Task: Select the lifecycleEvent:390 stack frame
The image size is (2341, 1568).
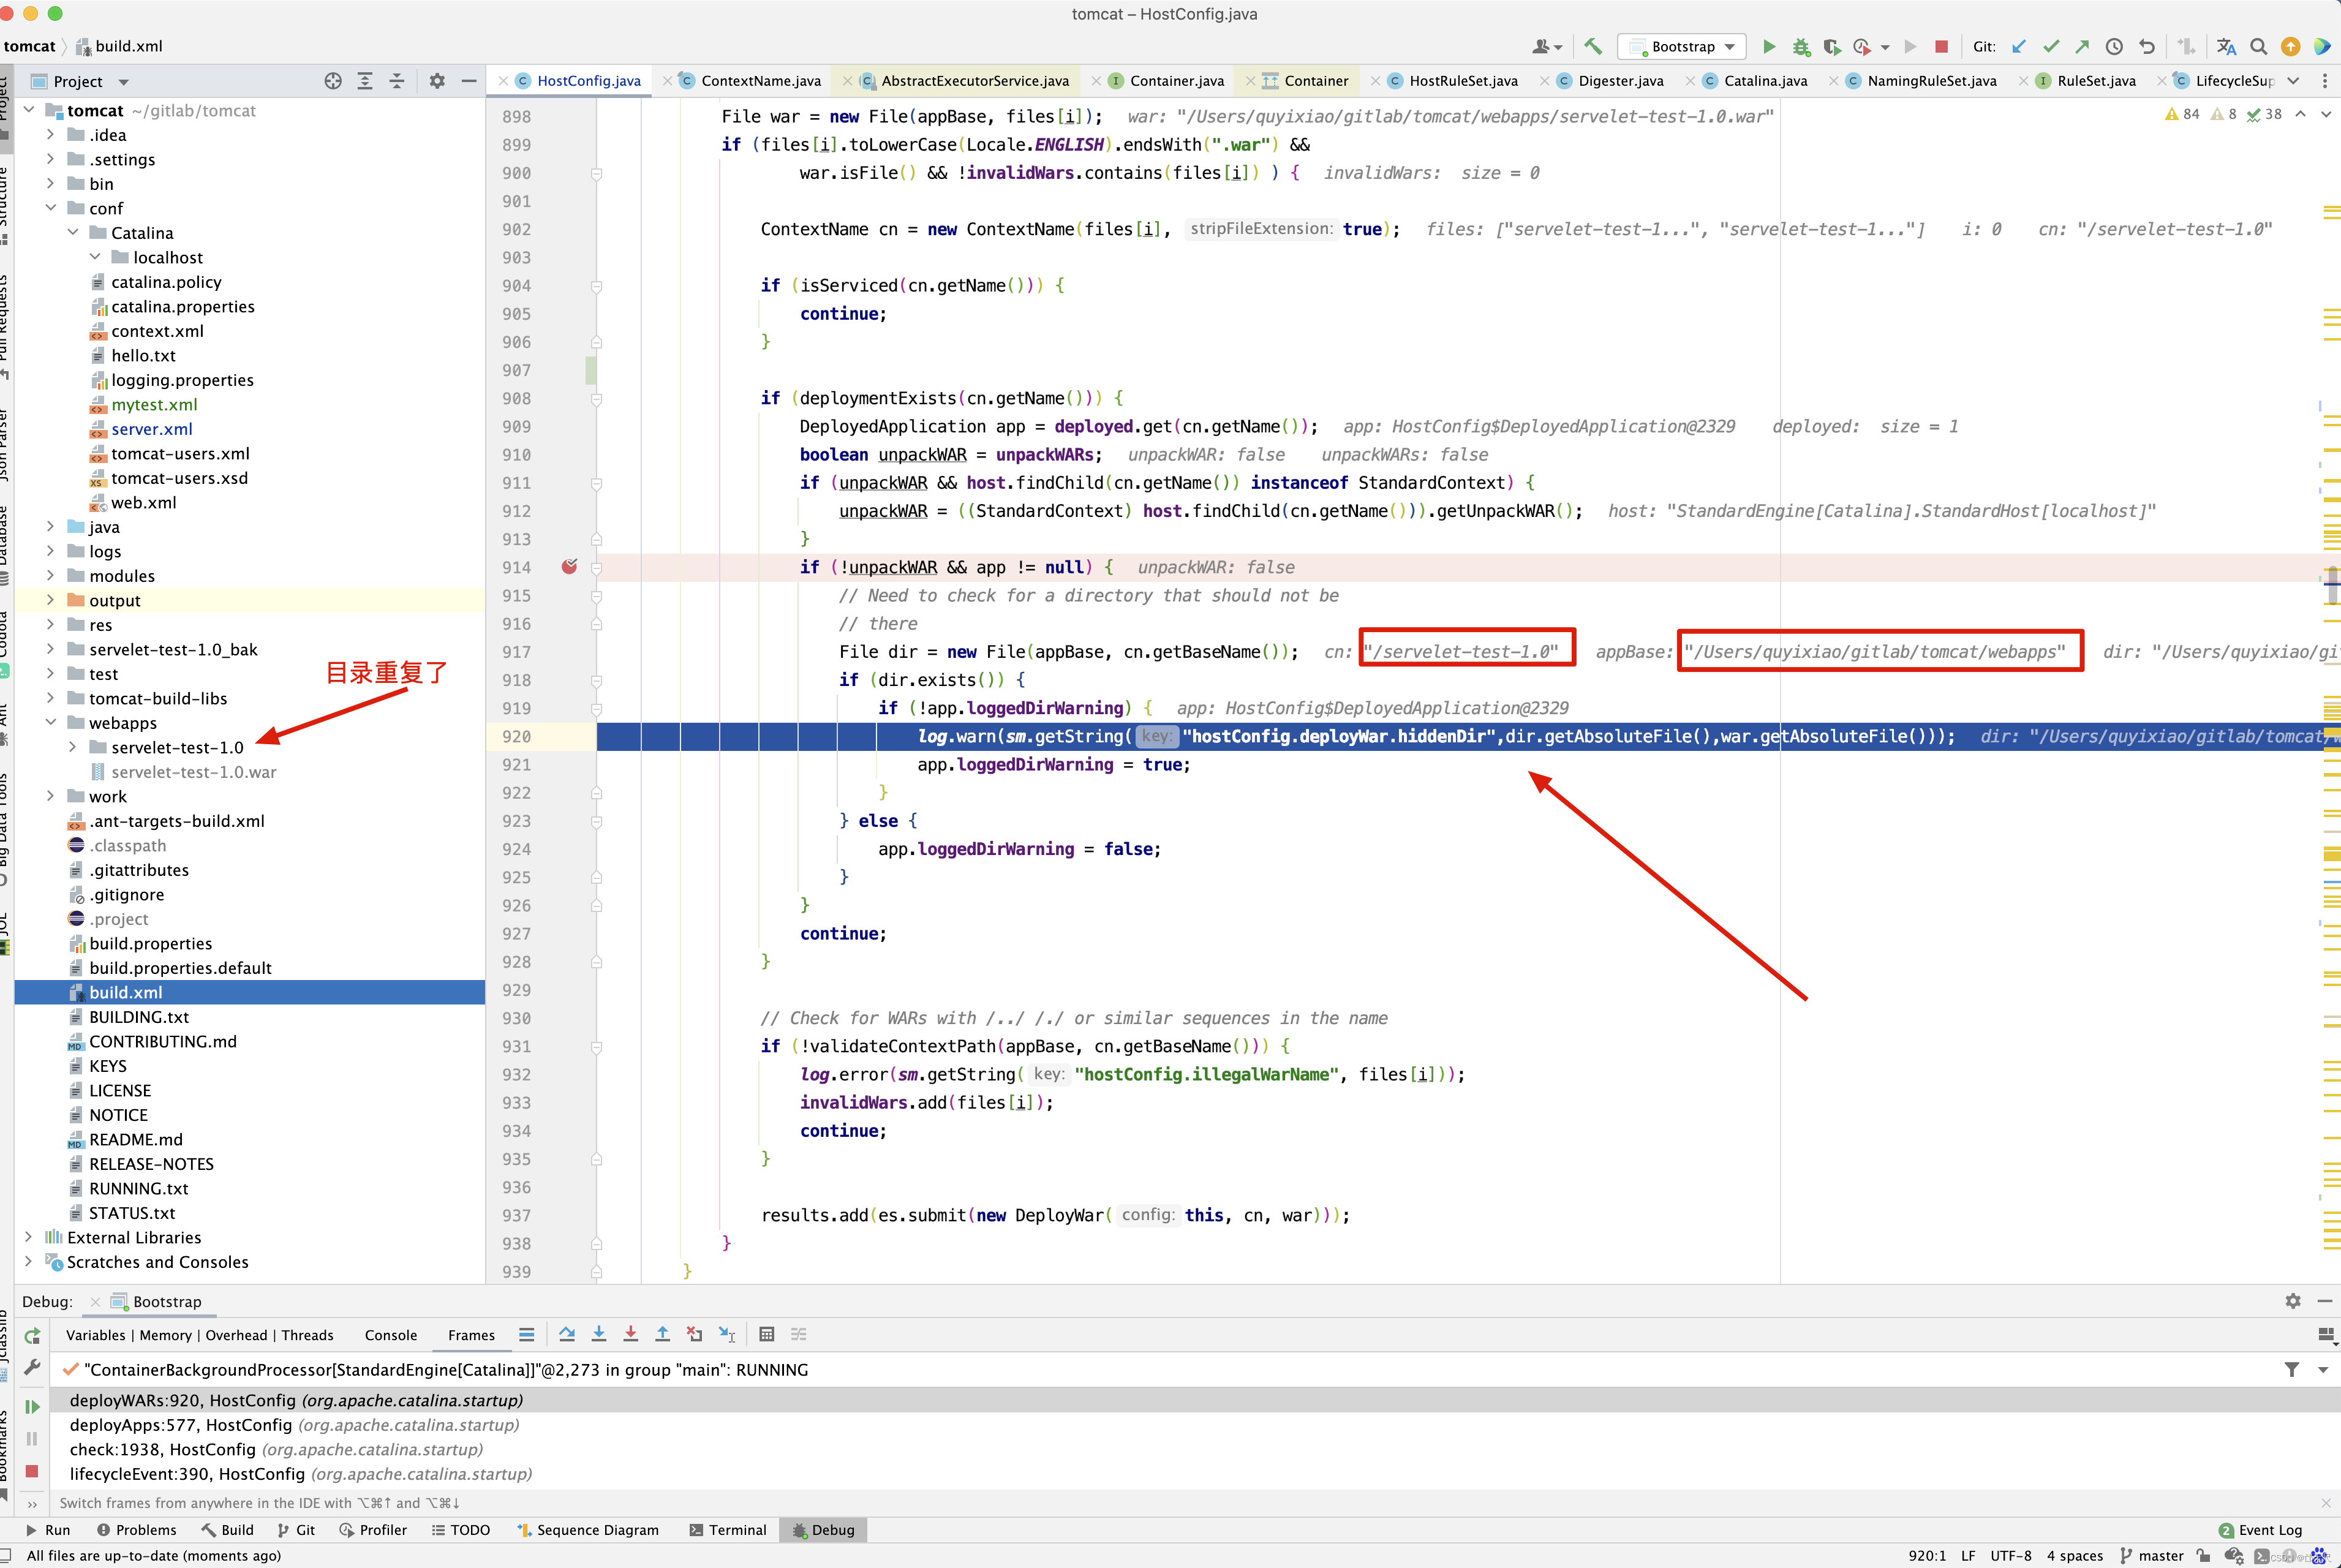Action: [301, 1474]
